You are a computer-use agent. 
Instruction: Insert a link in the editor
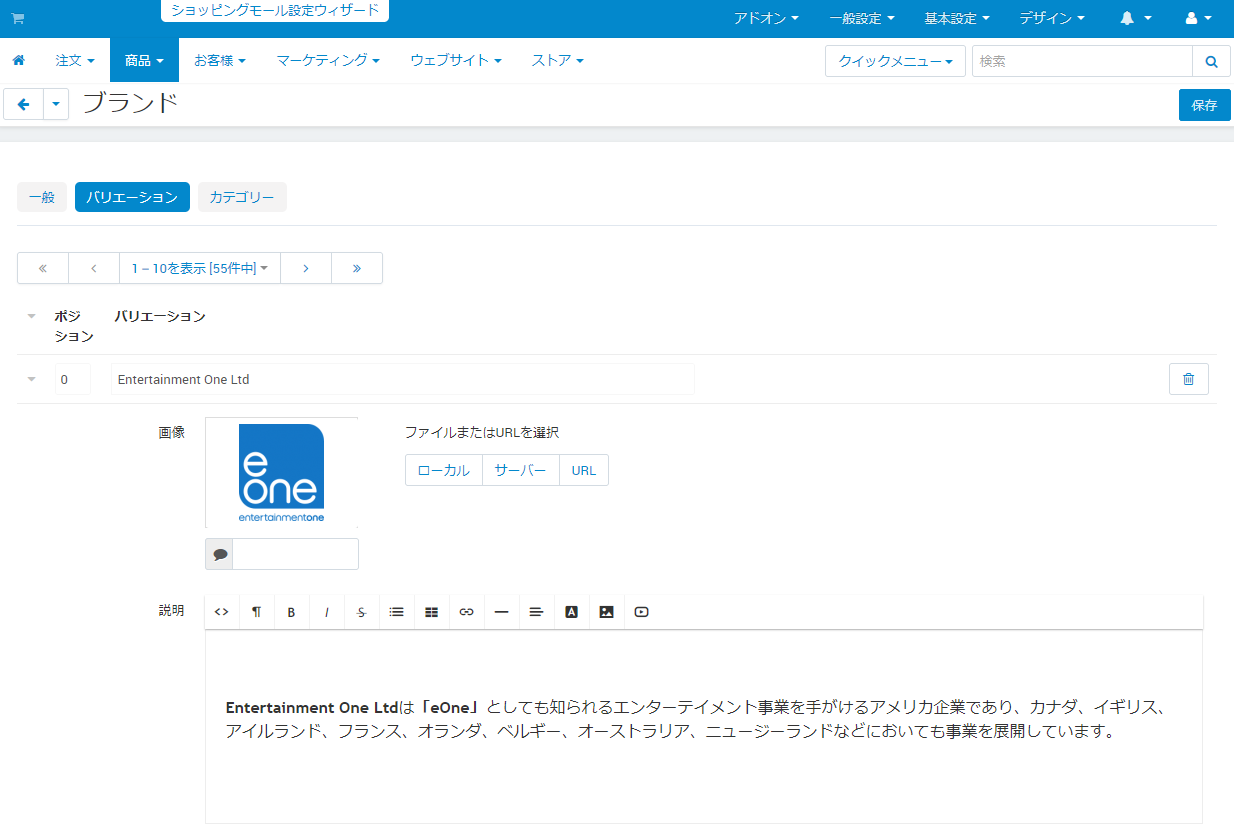(x=467, y=612)
